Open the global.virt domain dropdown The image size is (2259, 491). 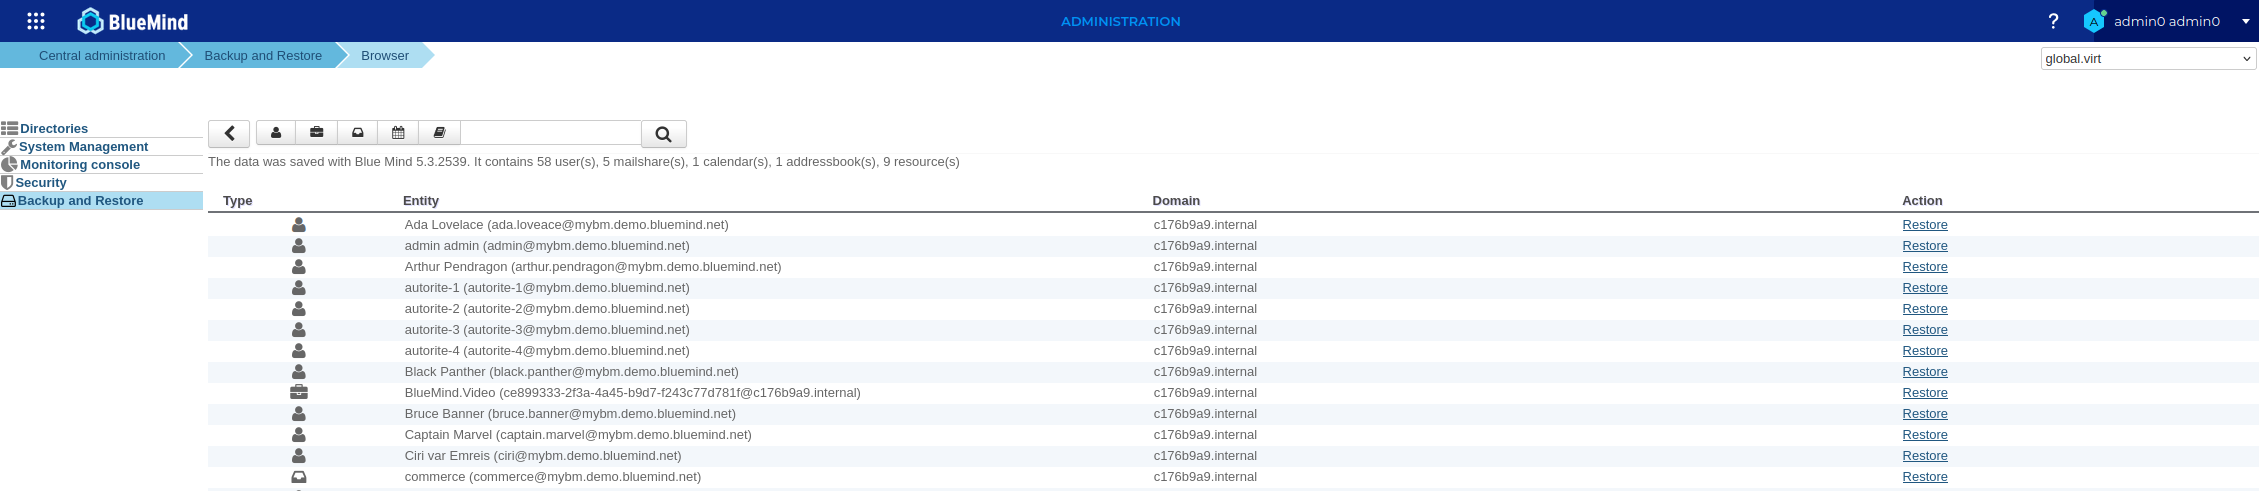pos(2147,59)
